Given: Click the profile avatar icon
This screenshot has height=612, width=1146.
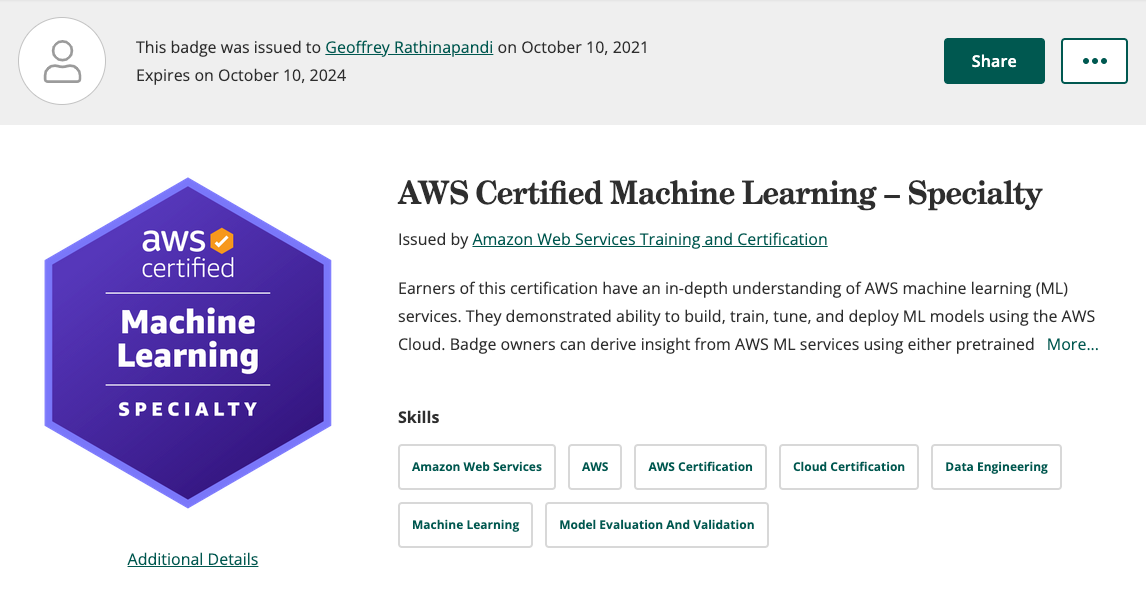Looking at the screenshot, I should point(62,61).
